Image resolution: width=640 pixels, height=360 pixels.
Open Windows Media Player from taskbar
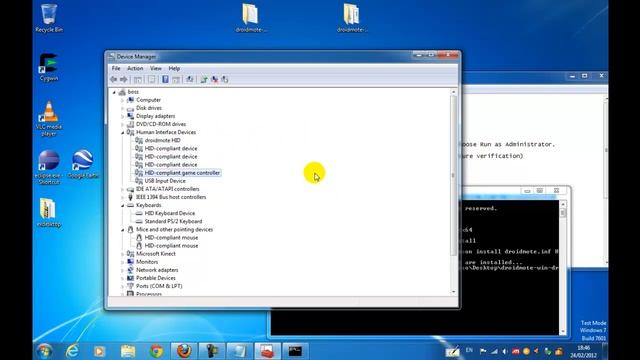coord(99,351)
